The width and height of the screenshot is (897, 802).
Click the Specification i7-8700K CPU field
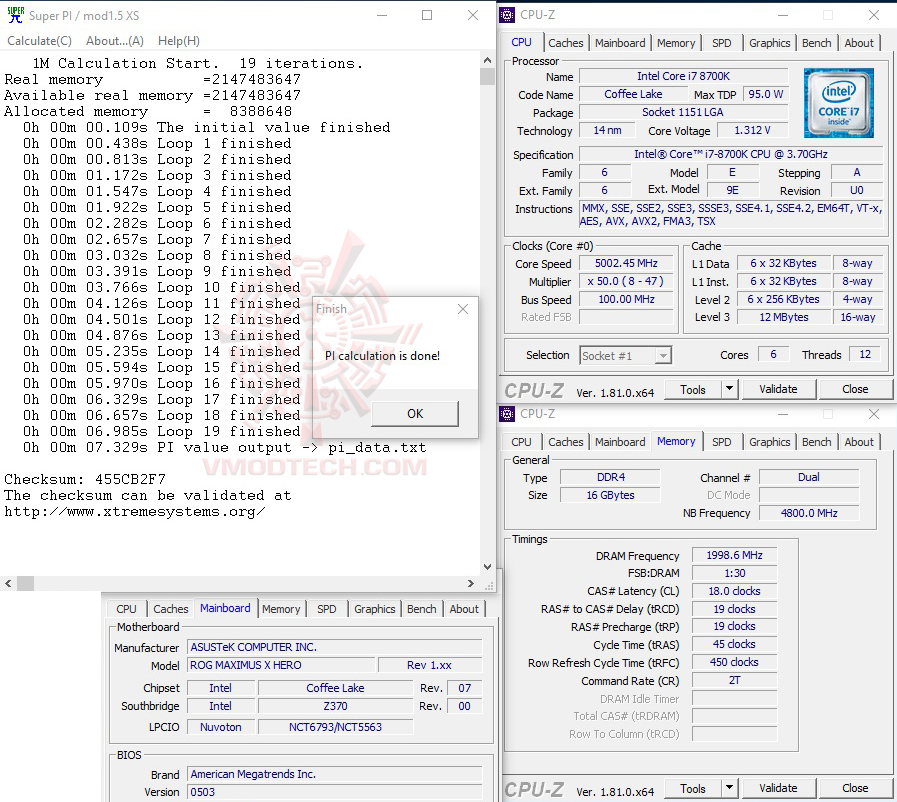click(x=731, y=154)
